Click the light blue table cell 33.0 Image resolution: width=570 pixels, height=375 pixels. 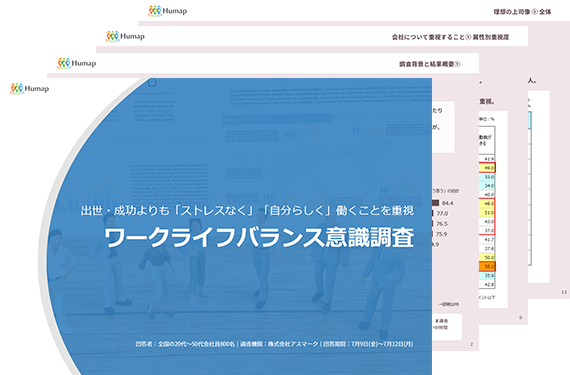[x=487, y=177]
